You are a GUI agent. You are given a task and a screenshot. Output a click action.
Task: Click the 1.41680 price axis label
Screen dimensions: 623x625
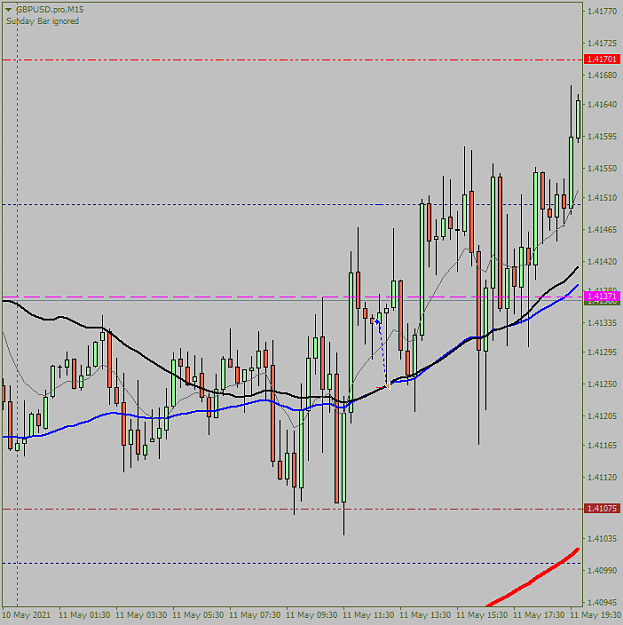[602, 75]
